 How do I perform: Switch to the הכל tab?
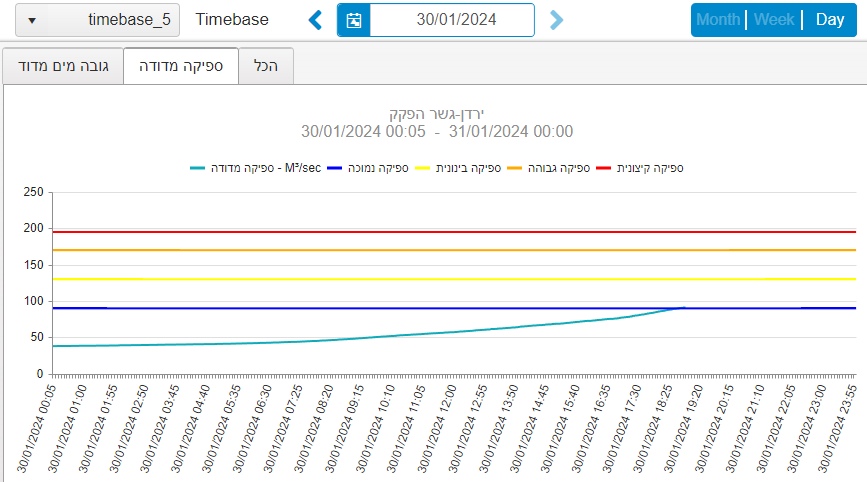(x=266, y=66)
